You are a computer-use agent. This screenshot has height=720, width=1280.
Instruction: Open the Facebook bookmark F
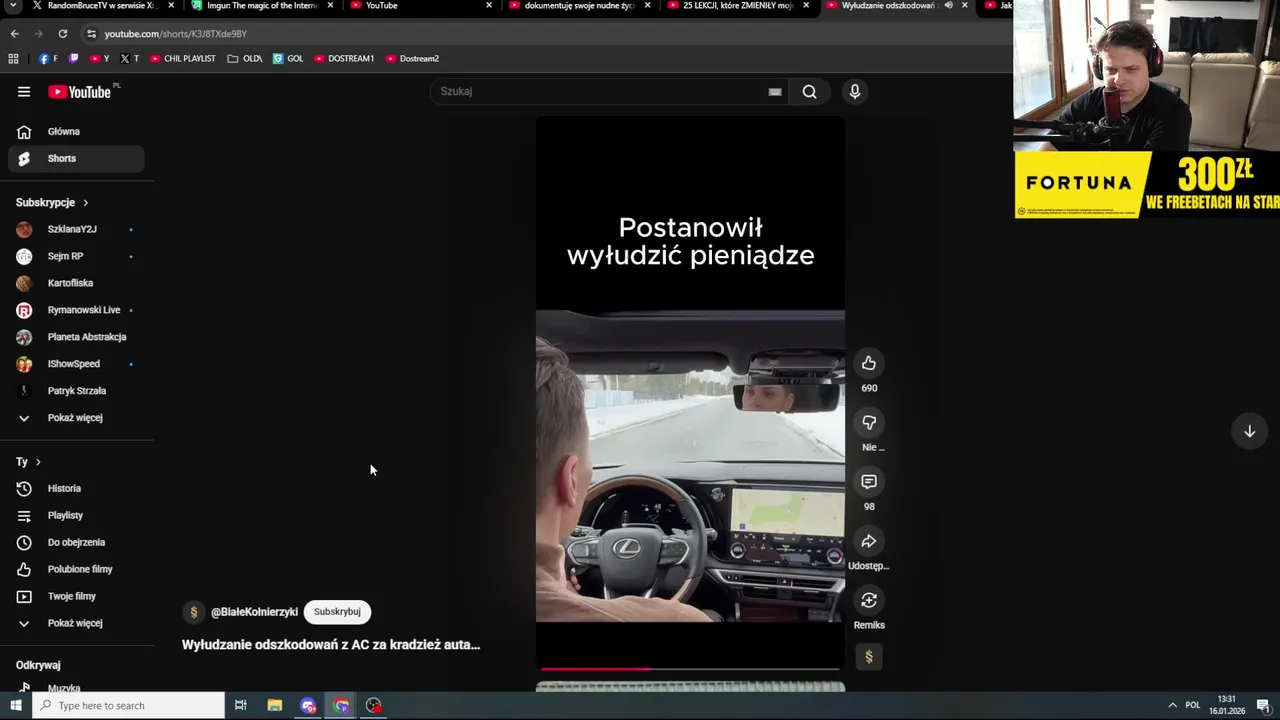click(48, 59)
